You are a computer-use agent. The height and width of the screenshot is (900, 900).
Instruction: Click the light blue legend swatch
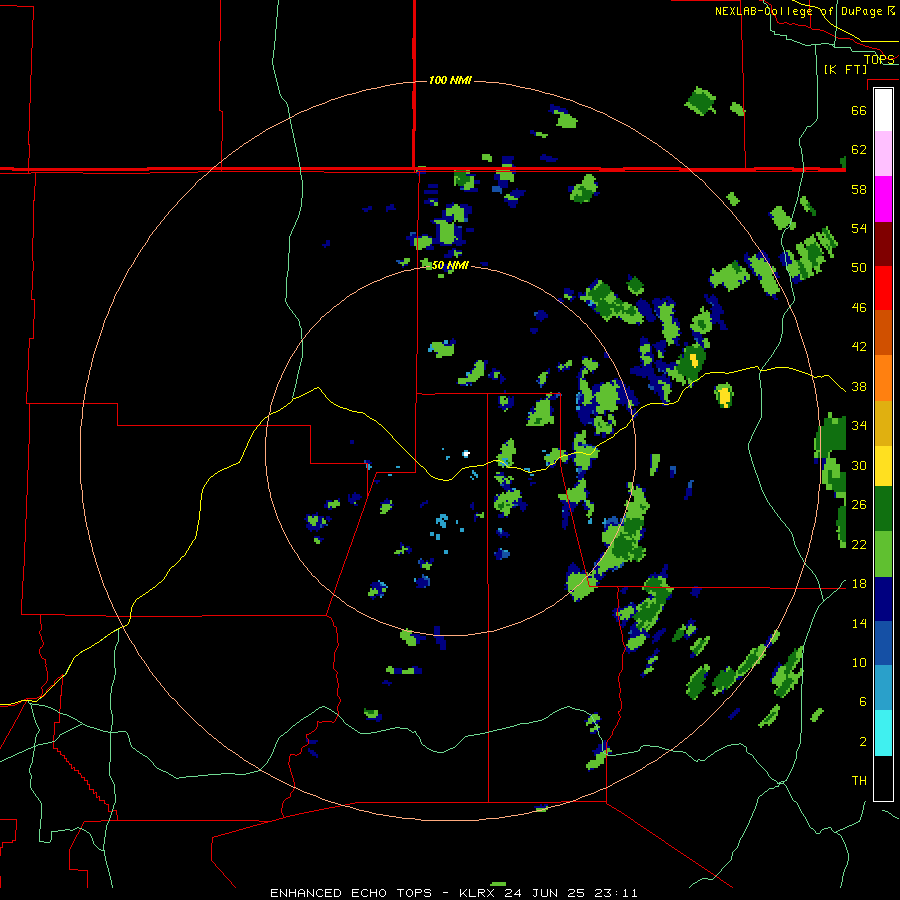pyautogui.click(x=883, y=687)
